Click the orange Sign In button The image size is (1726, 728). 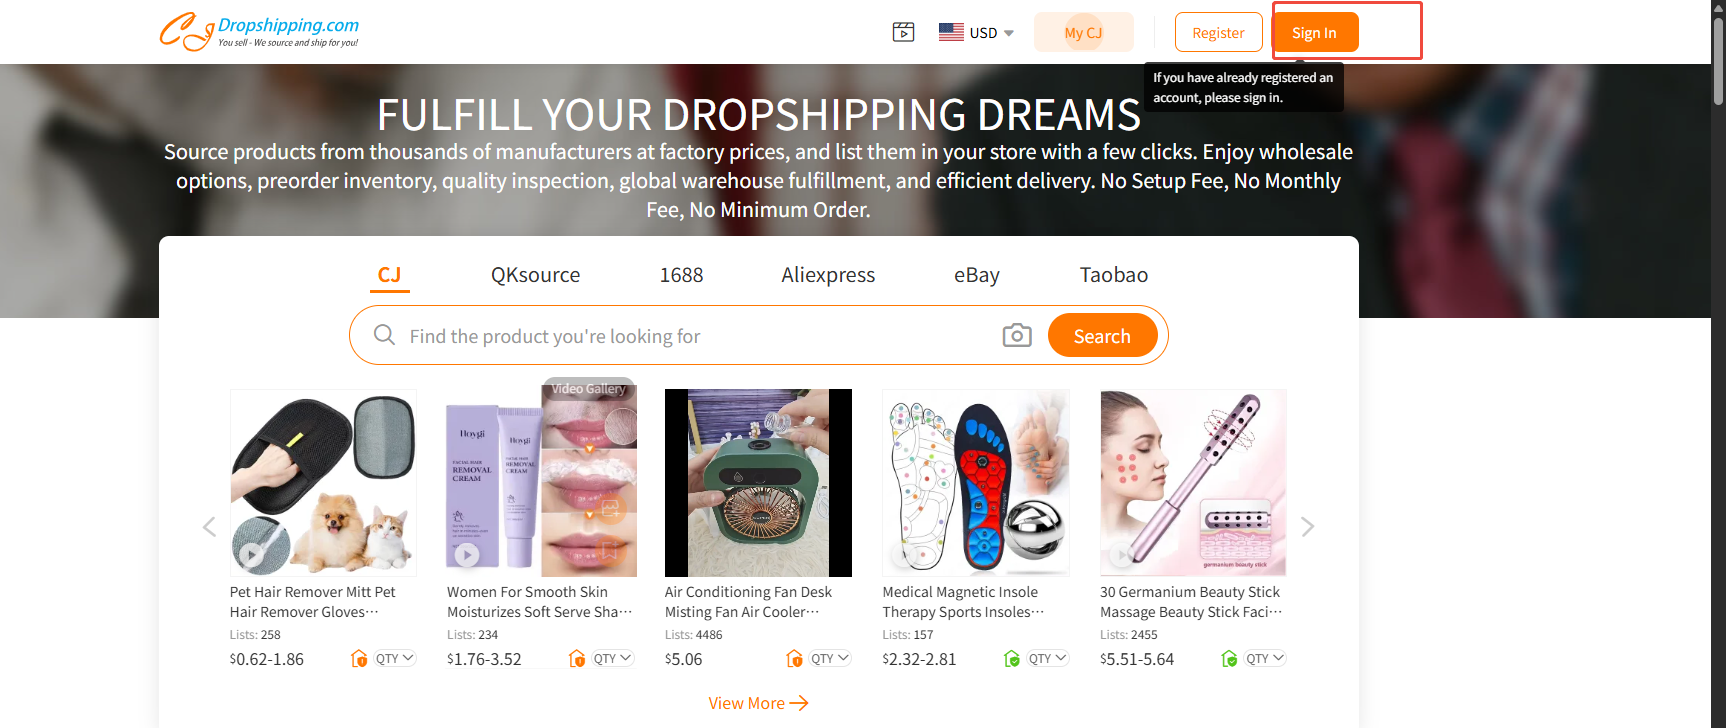coord(1314,33)
